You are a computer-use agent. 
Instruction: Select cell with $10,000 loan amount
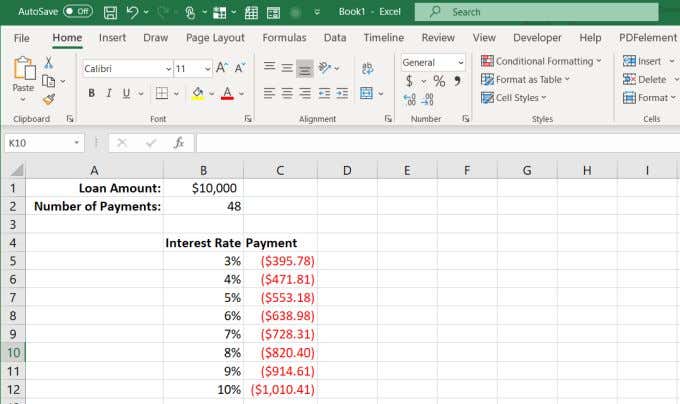tap(203, 188)
